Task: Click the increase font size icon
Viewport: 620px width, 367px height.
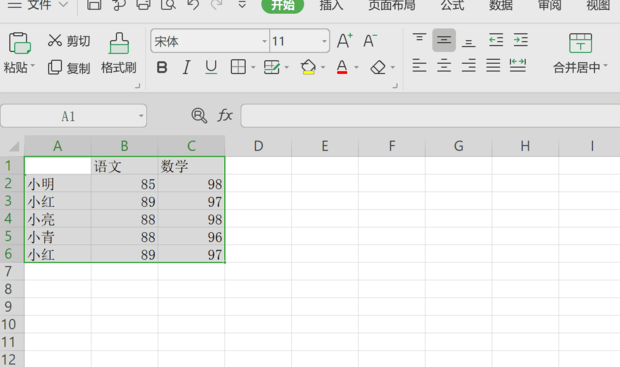Action: (x=344, y=40)
